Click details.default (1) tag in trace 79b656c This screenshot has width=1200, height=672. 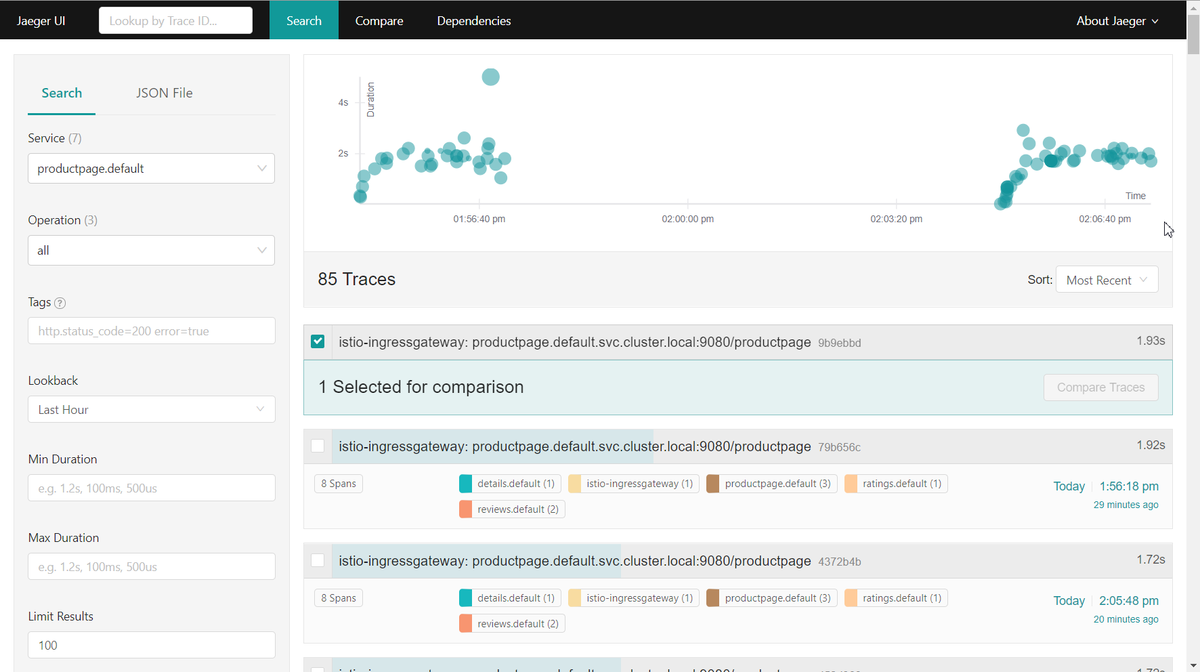click(510, 484)
